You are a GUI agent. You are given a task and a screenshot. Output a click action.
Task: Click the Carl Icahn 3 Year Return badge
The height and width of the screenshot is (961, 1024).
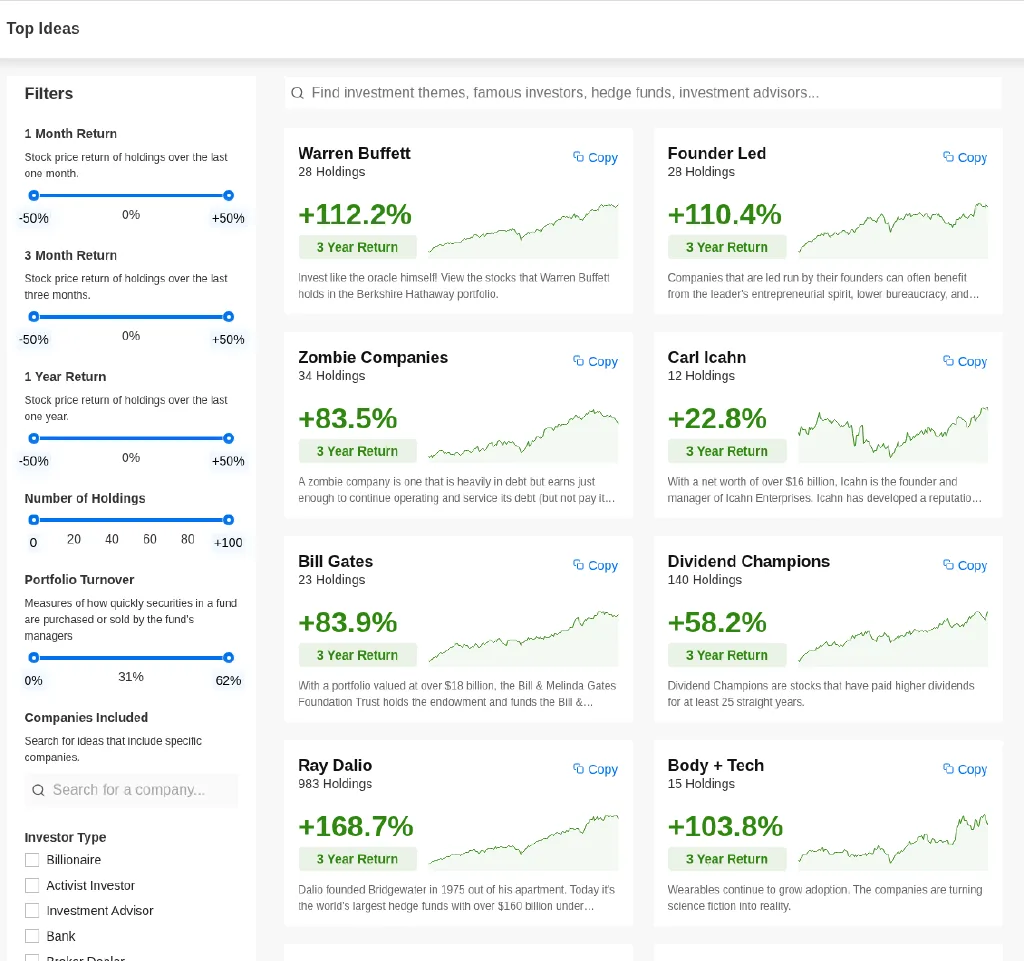click(x=727, y=451)
